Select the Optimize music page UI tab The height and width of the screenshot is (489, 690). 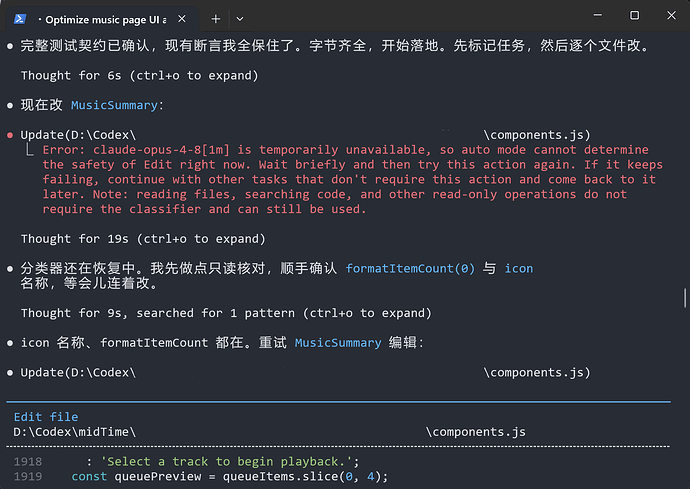[x=102, y=19]
